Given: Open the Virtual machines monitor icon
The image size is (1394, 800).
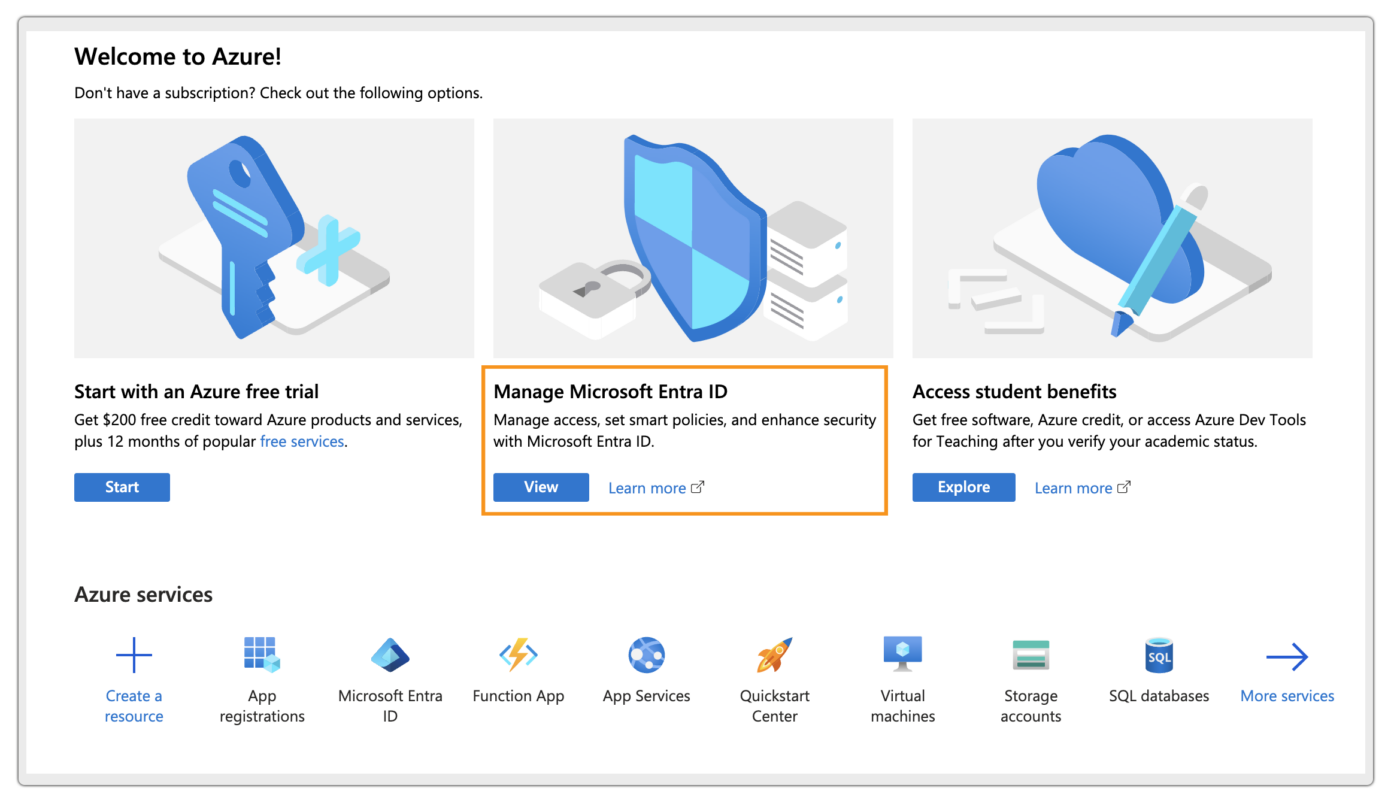Looking at the screenshot, I should 903,655.
